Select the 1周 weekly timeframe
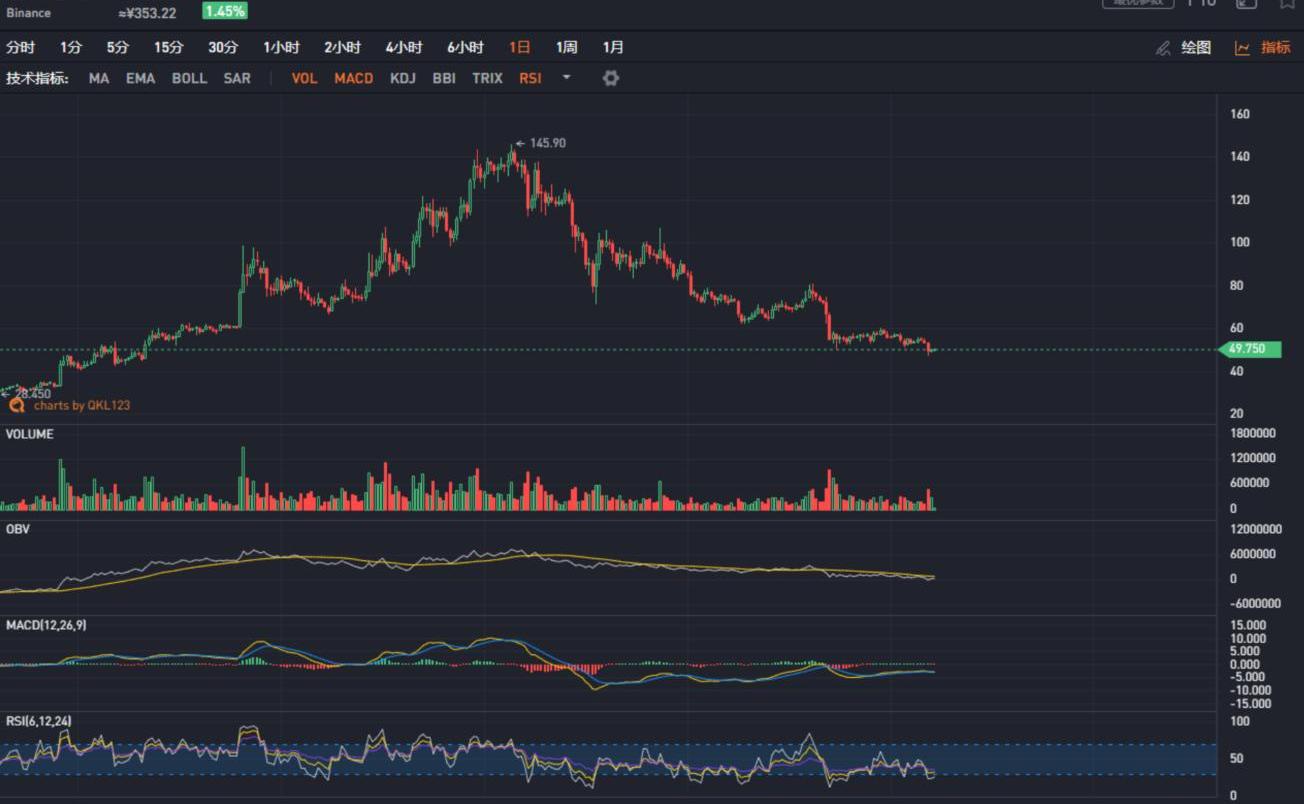1304x804 pixels. tap(567, 47)
